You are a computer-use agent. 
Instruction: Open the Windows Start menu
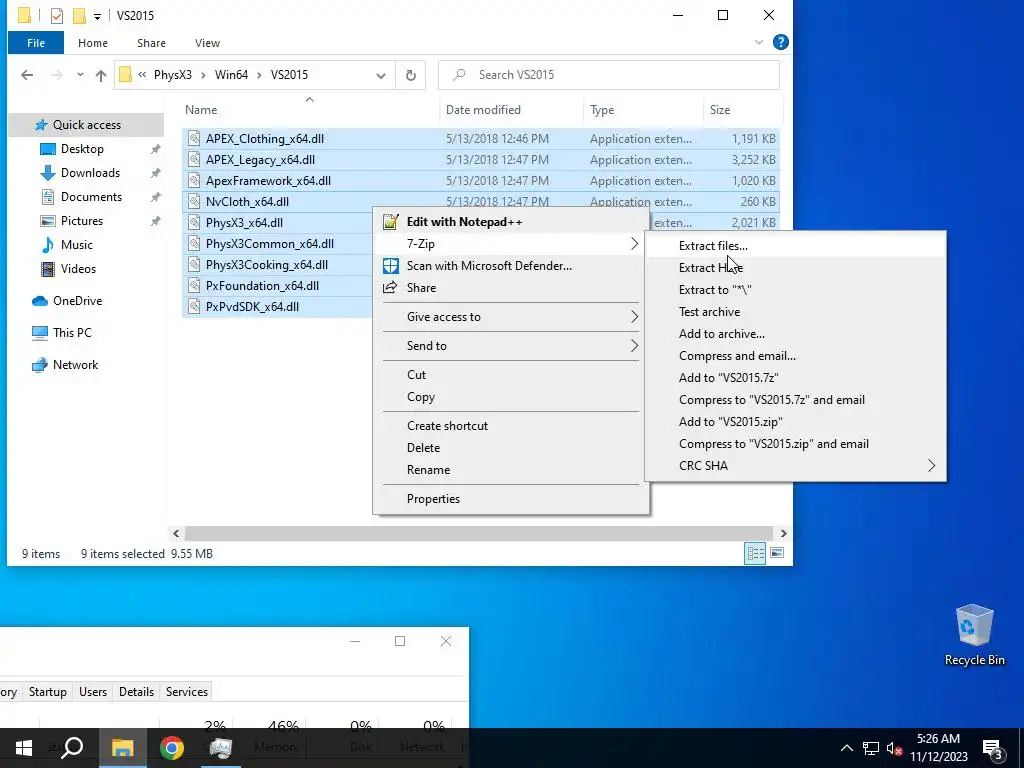pos(24,748)
